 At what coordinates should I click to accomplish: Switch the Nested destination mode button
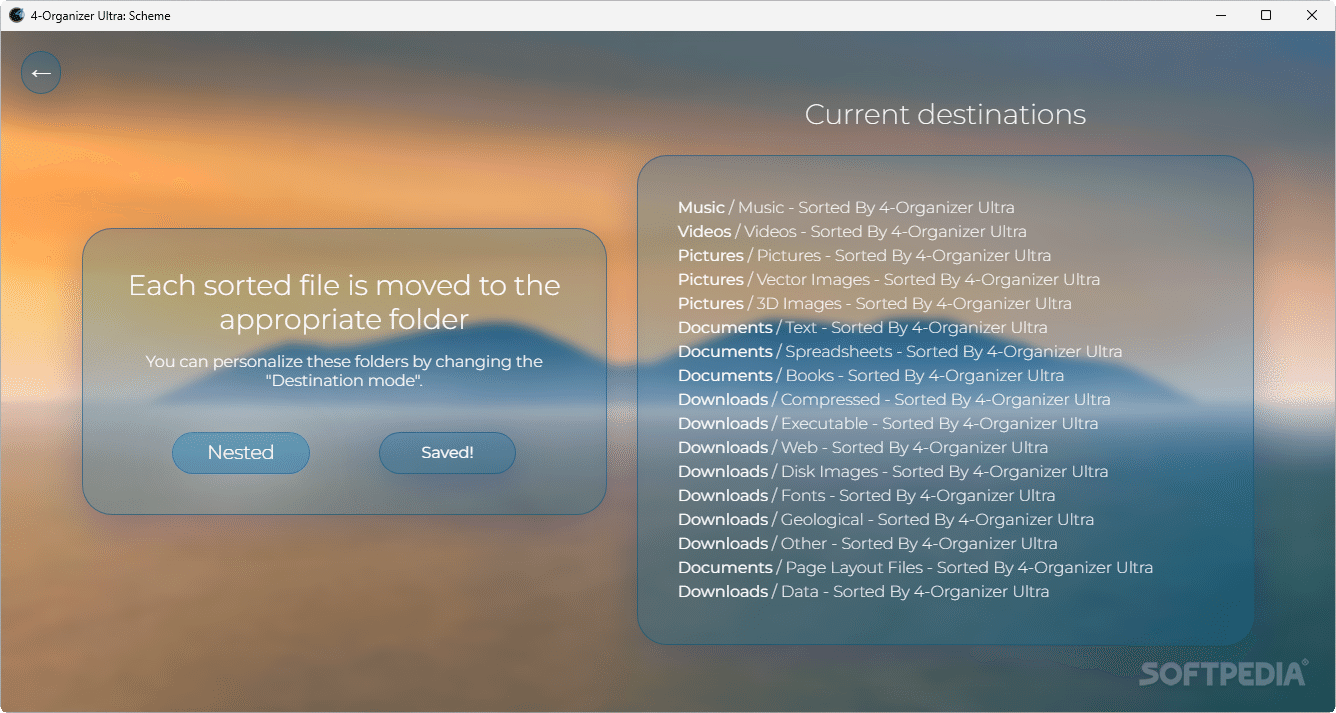pyautogui.click(x=241, y=453)
